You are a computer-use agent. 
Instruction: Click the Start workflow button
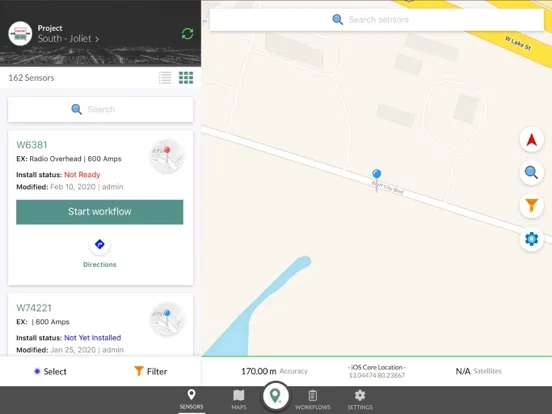point(100,212)
